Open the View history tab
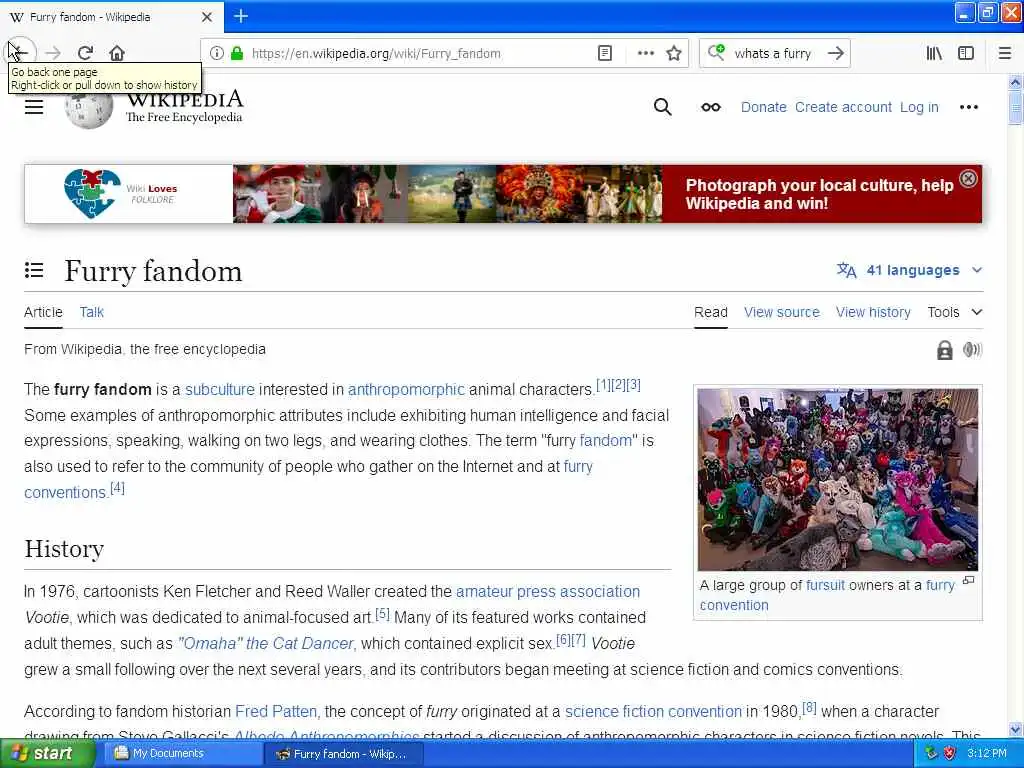The image size is (1024, 768). (x=873, y=312)
